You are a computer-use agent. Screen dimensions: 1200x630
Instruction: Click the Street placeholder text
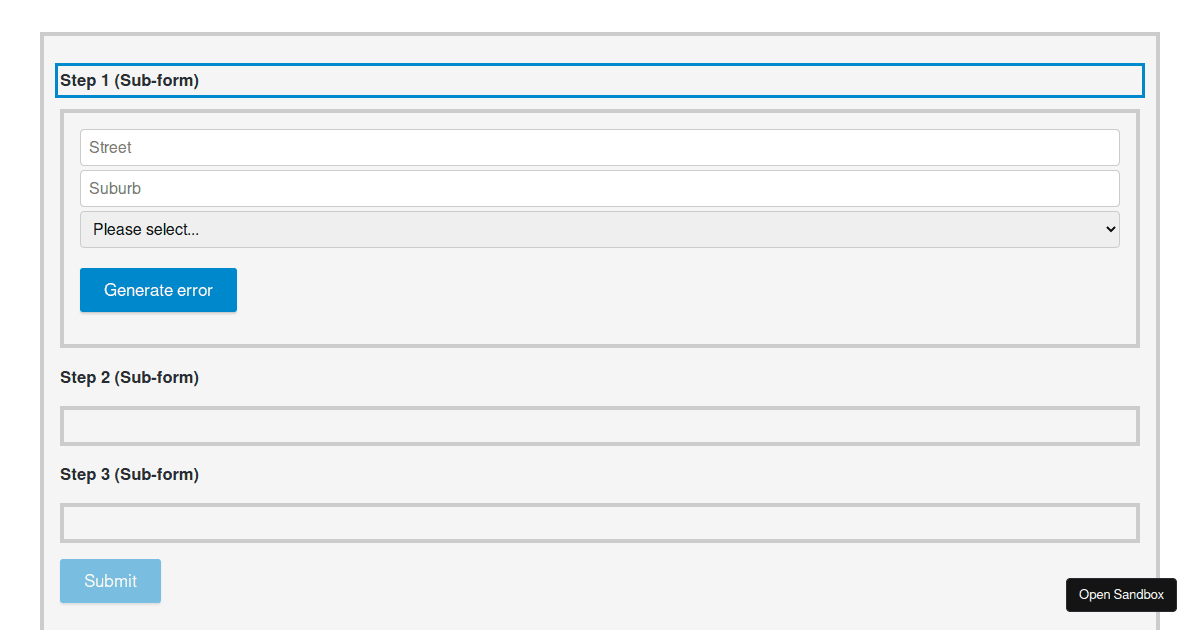109,147
